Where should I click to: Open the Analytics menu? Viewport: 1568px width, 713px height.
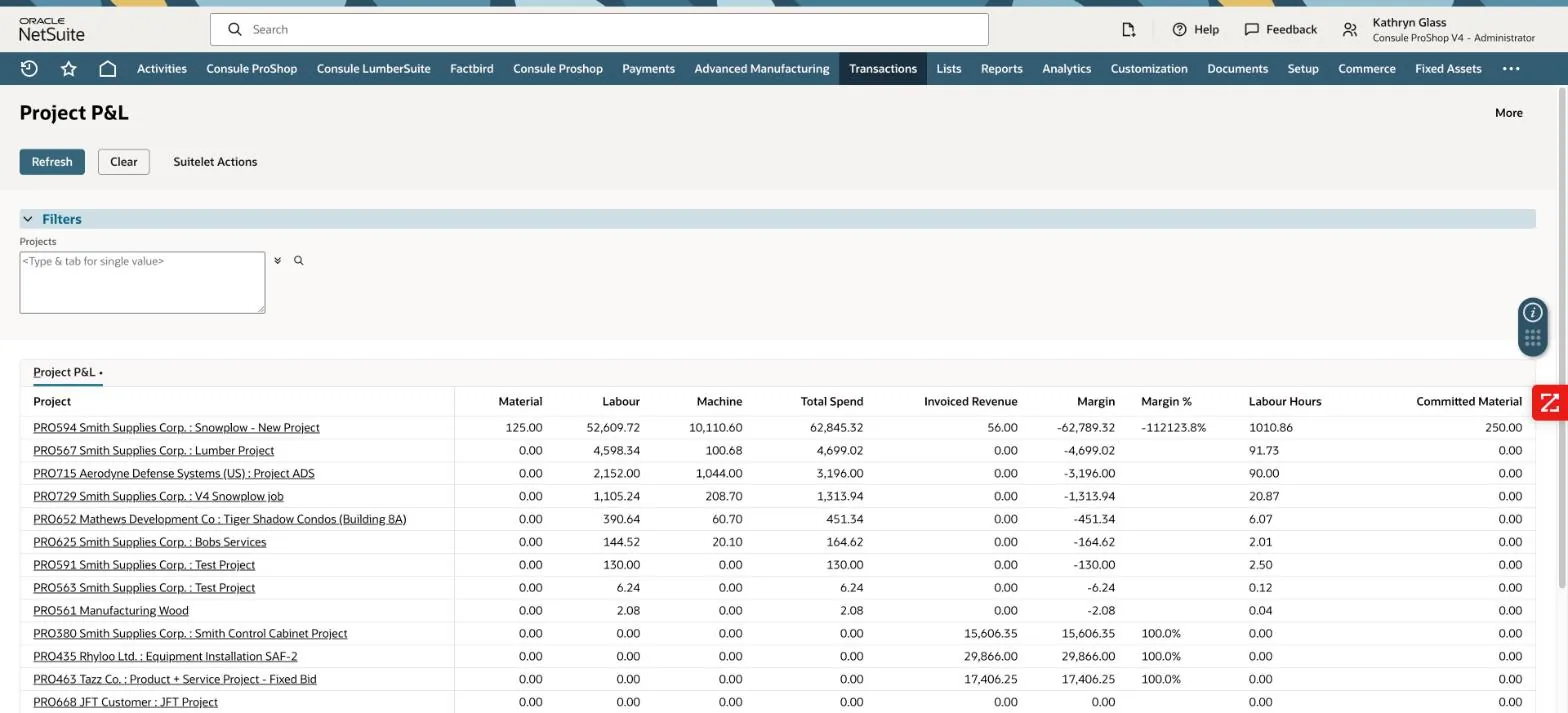pyautogui.click(x=1066, y=69)
